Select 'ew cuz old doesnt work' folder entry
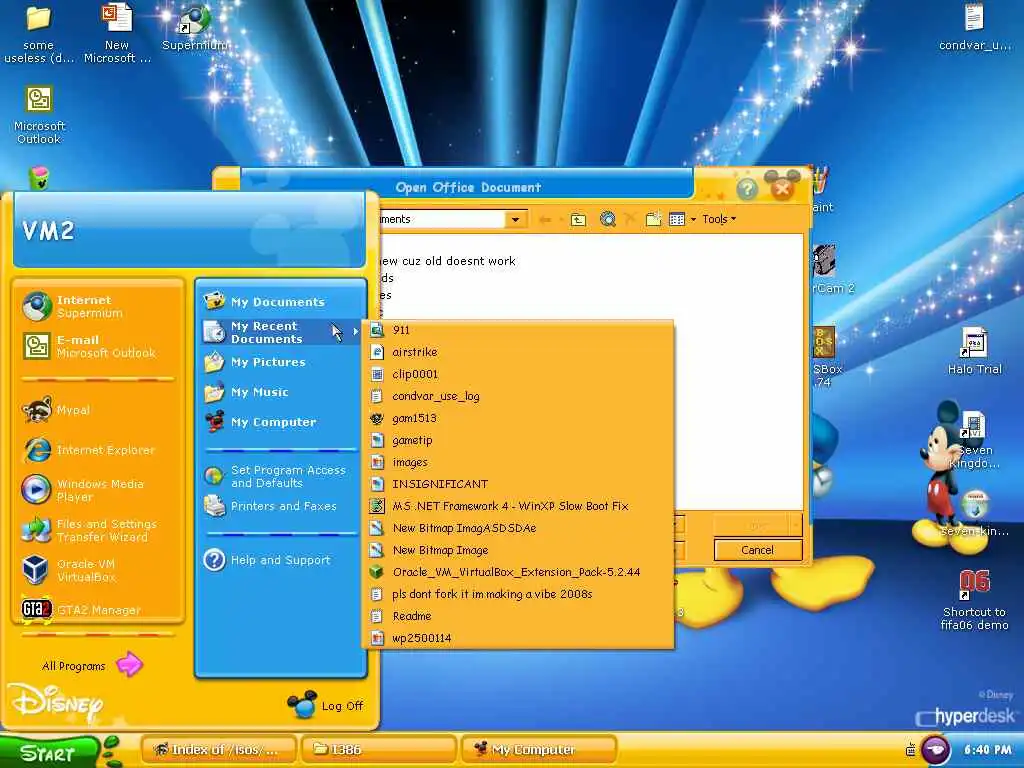The height and width of the screenshot is (768, 1024). click(448, 261)
